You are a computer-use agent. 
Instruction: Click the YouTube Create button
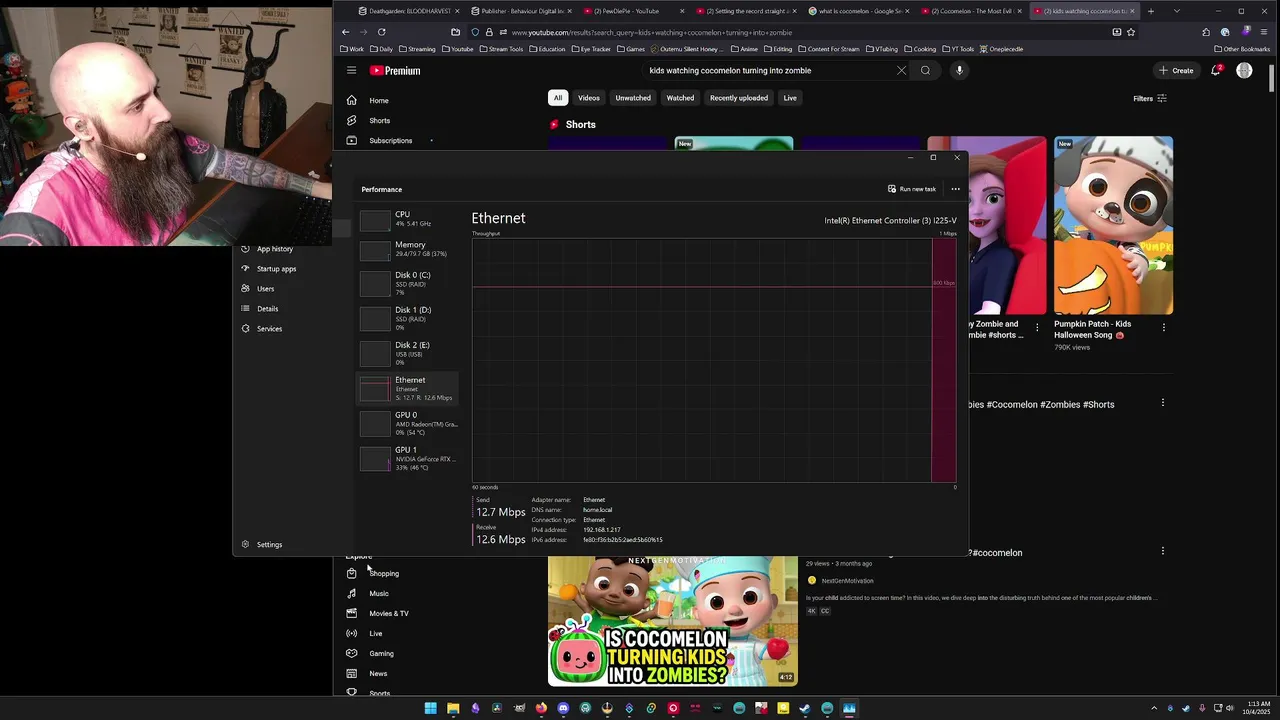[1176, 70]
